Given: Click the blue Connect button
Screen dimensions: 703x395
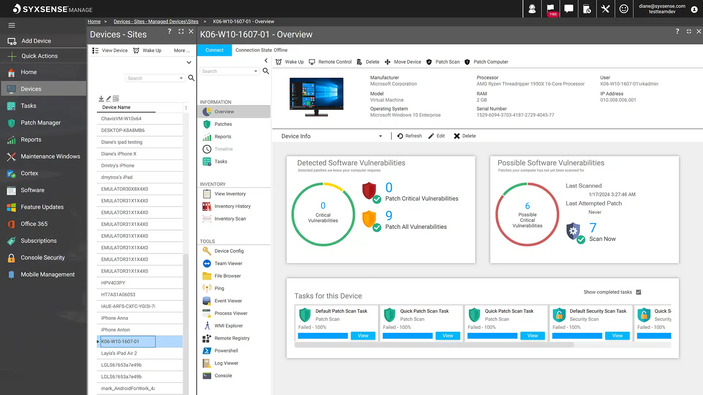Looking at the screenshot, I should [214, 50].
